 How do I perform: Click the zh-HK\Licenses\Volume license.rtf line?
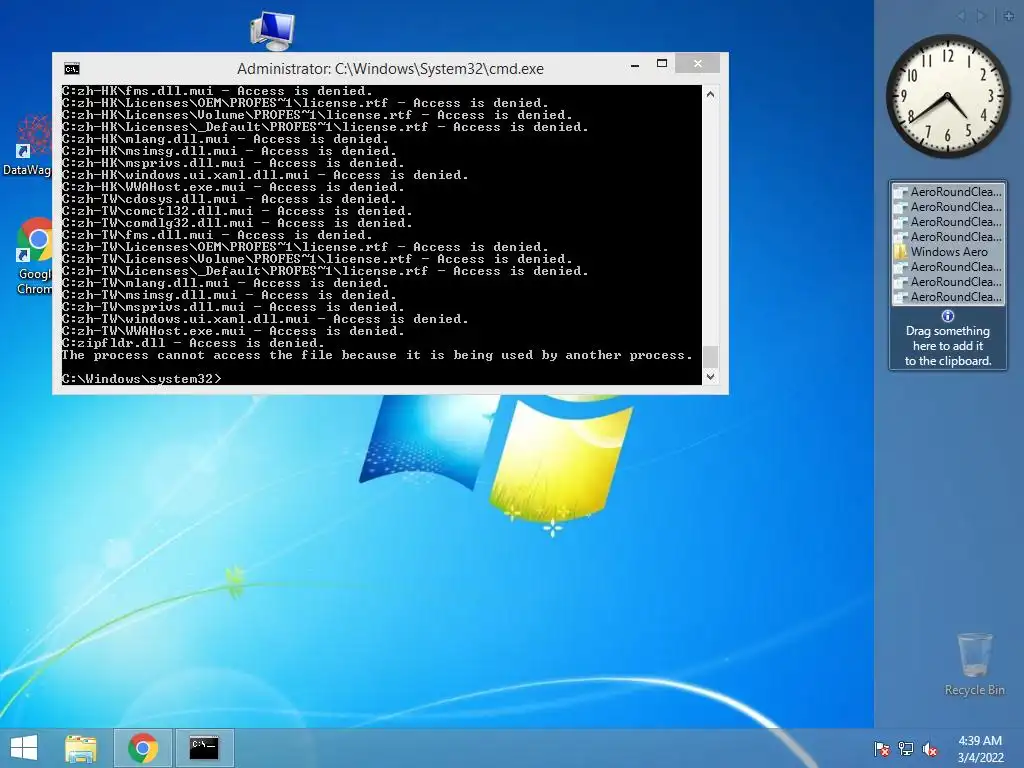coord(317,115)
